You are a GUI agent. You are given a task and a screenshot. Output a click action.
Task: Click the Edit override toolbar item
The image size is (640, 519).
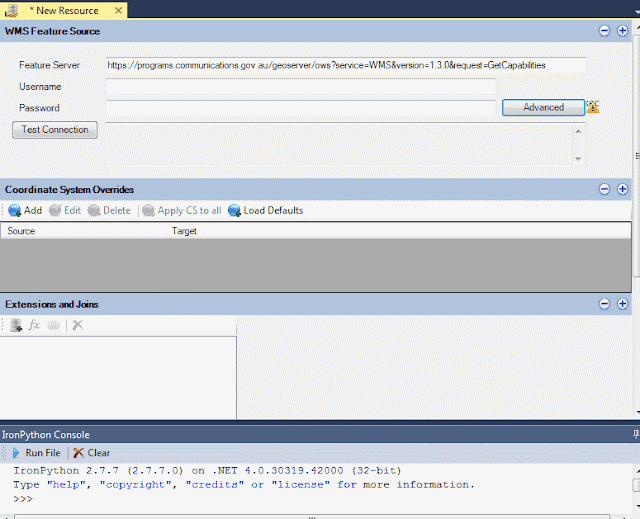click(x=65, y=211)
